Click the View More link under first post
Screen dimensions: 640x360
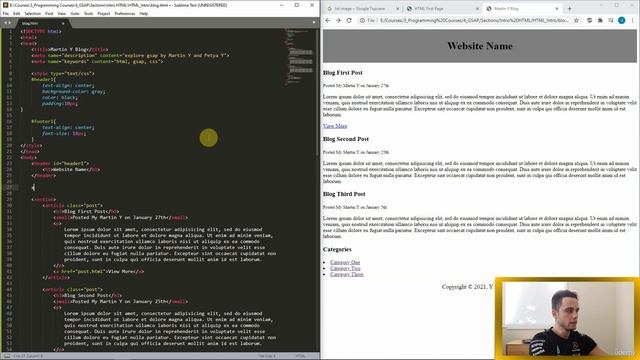335,126
